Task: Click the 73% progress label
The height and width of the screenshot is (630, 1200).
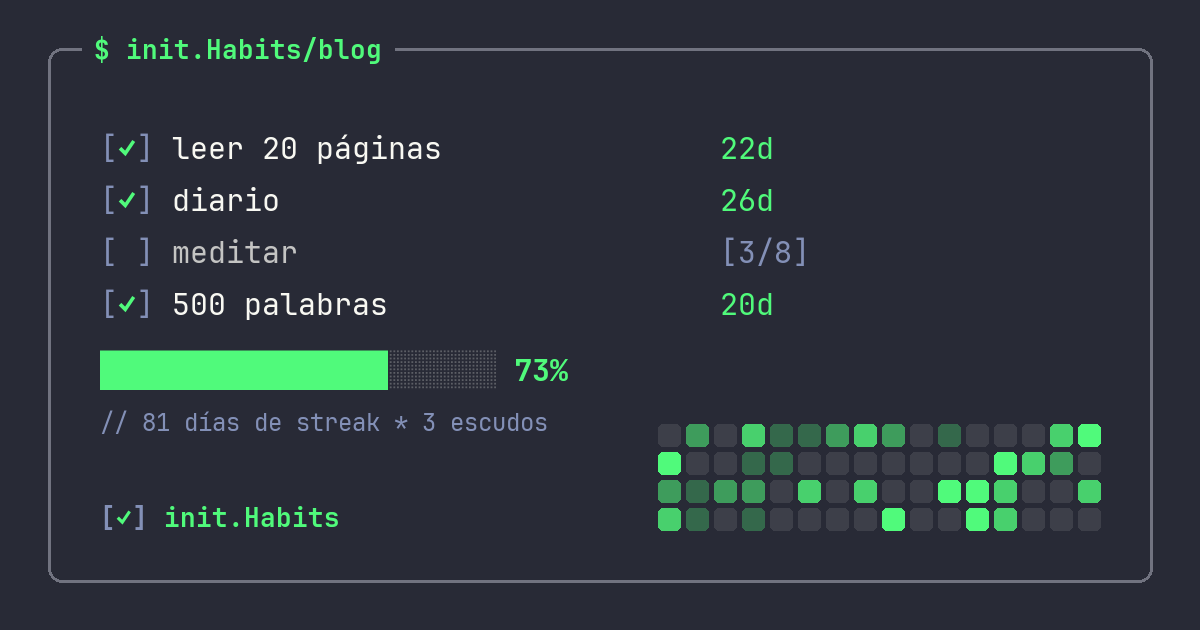Action: [541, 371]
